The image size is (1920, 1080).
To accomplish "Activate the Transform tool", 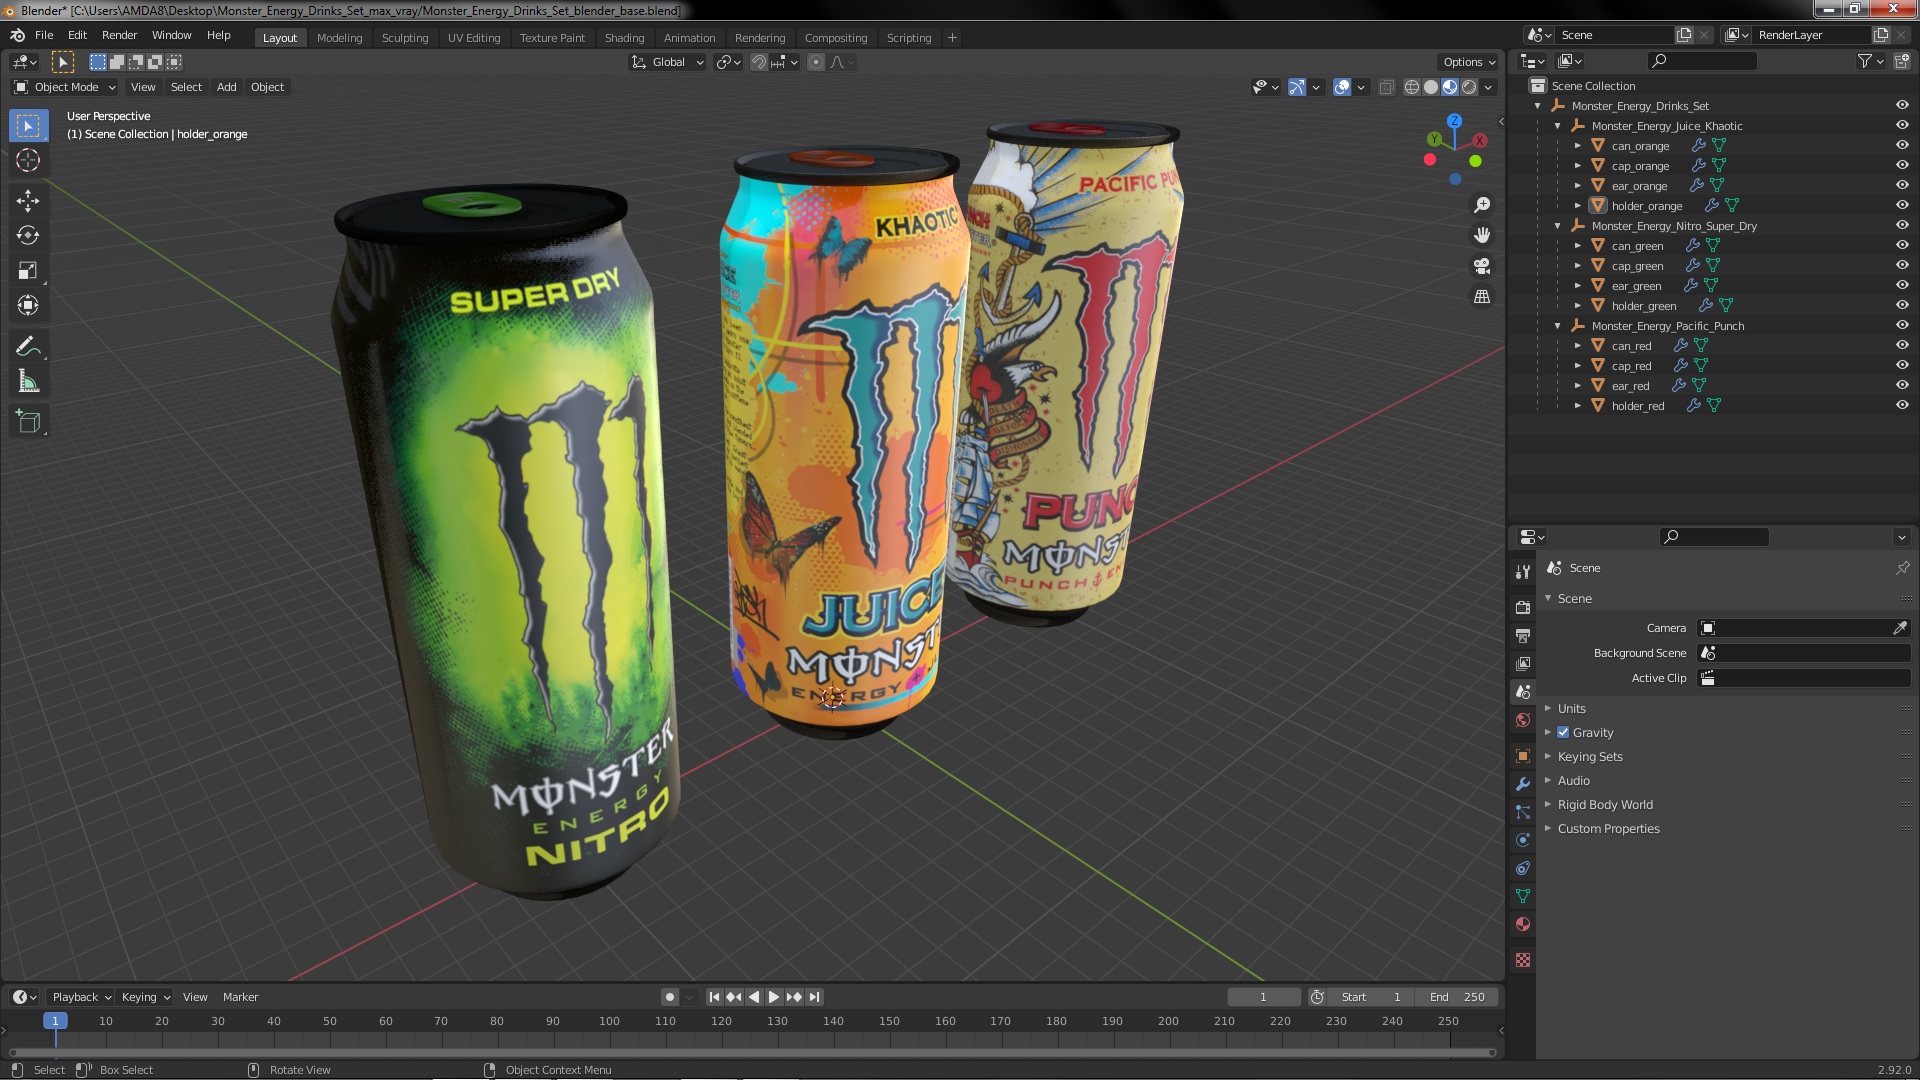I will (28, 306).
